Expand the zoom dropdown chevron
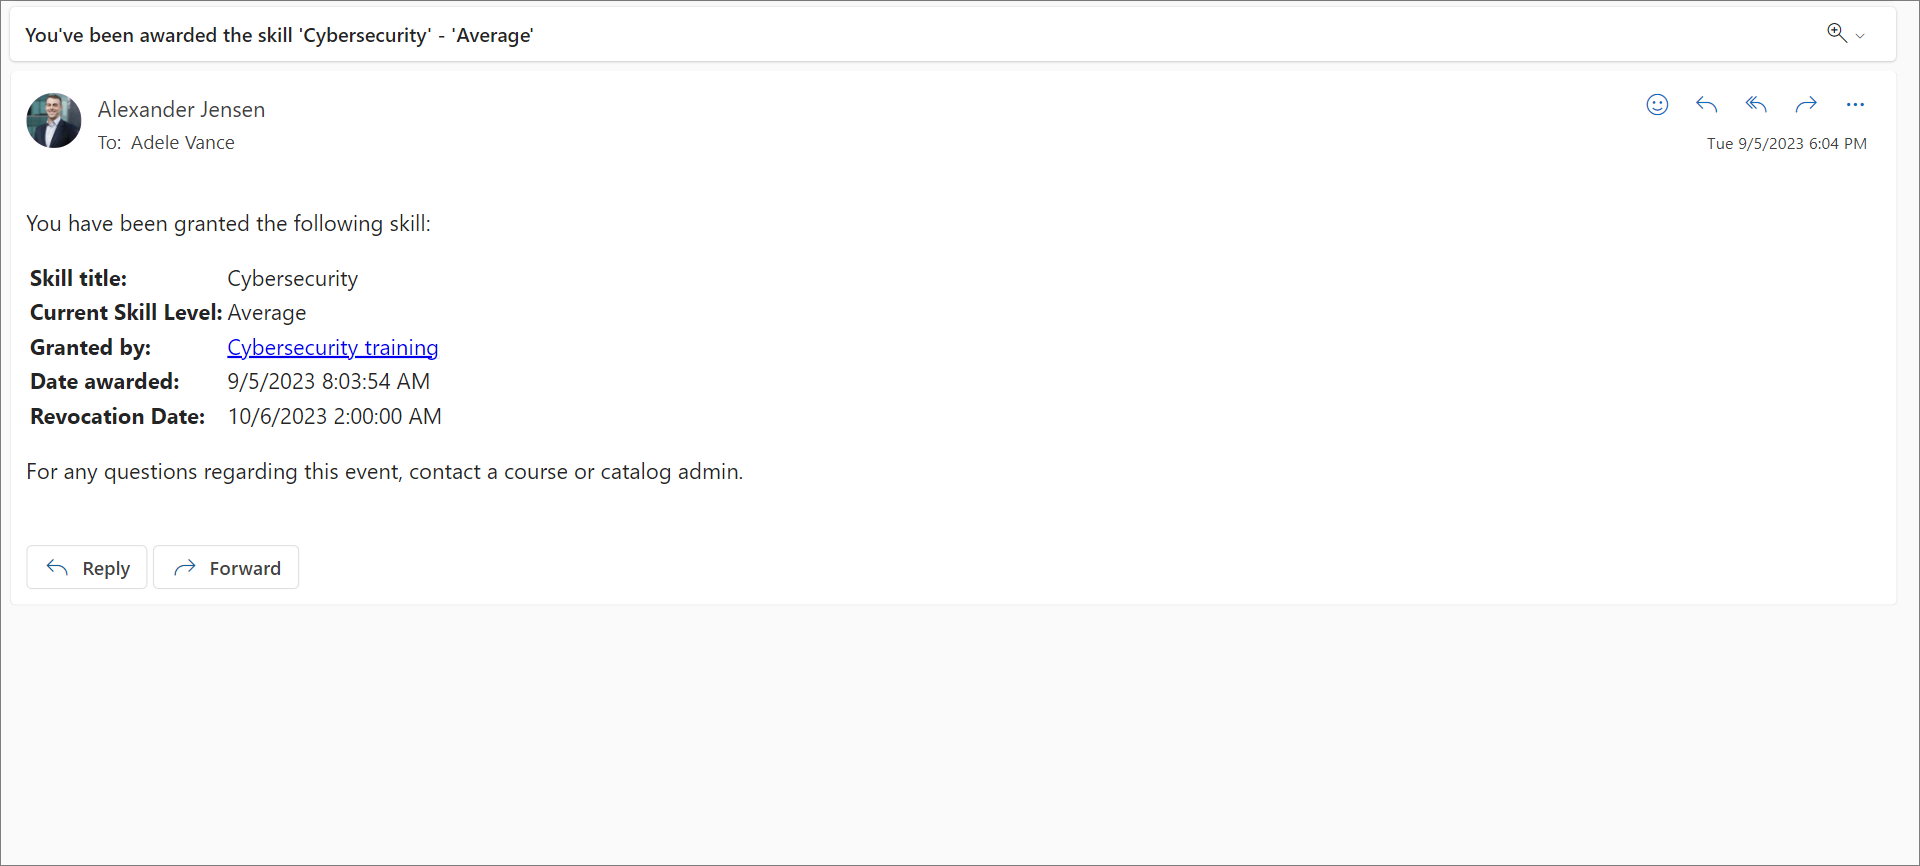 [x=1860, y=36]
